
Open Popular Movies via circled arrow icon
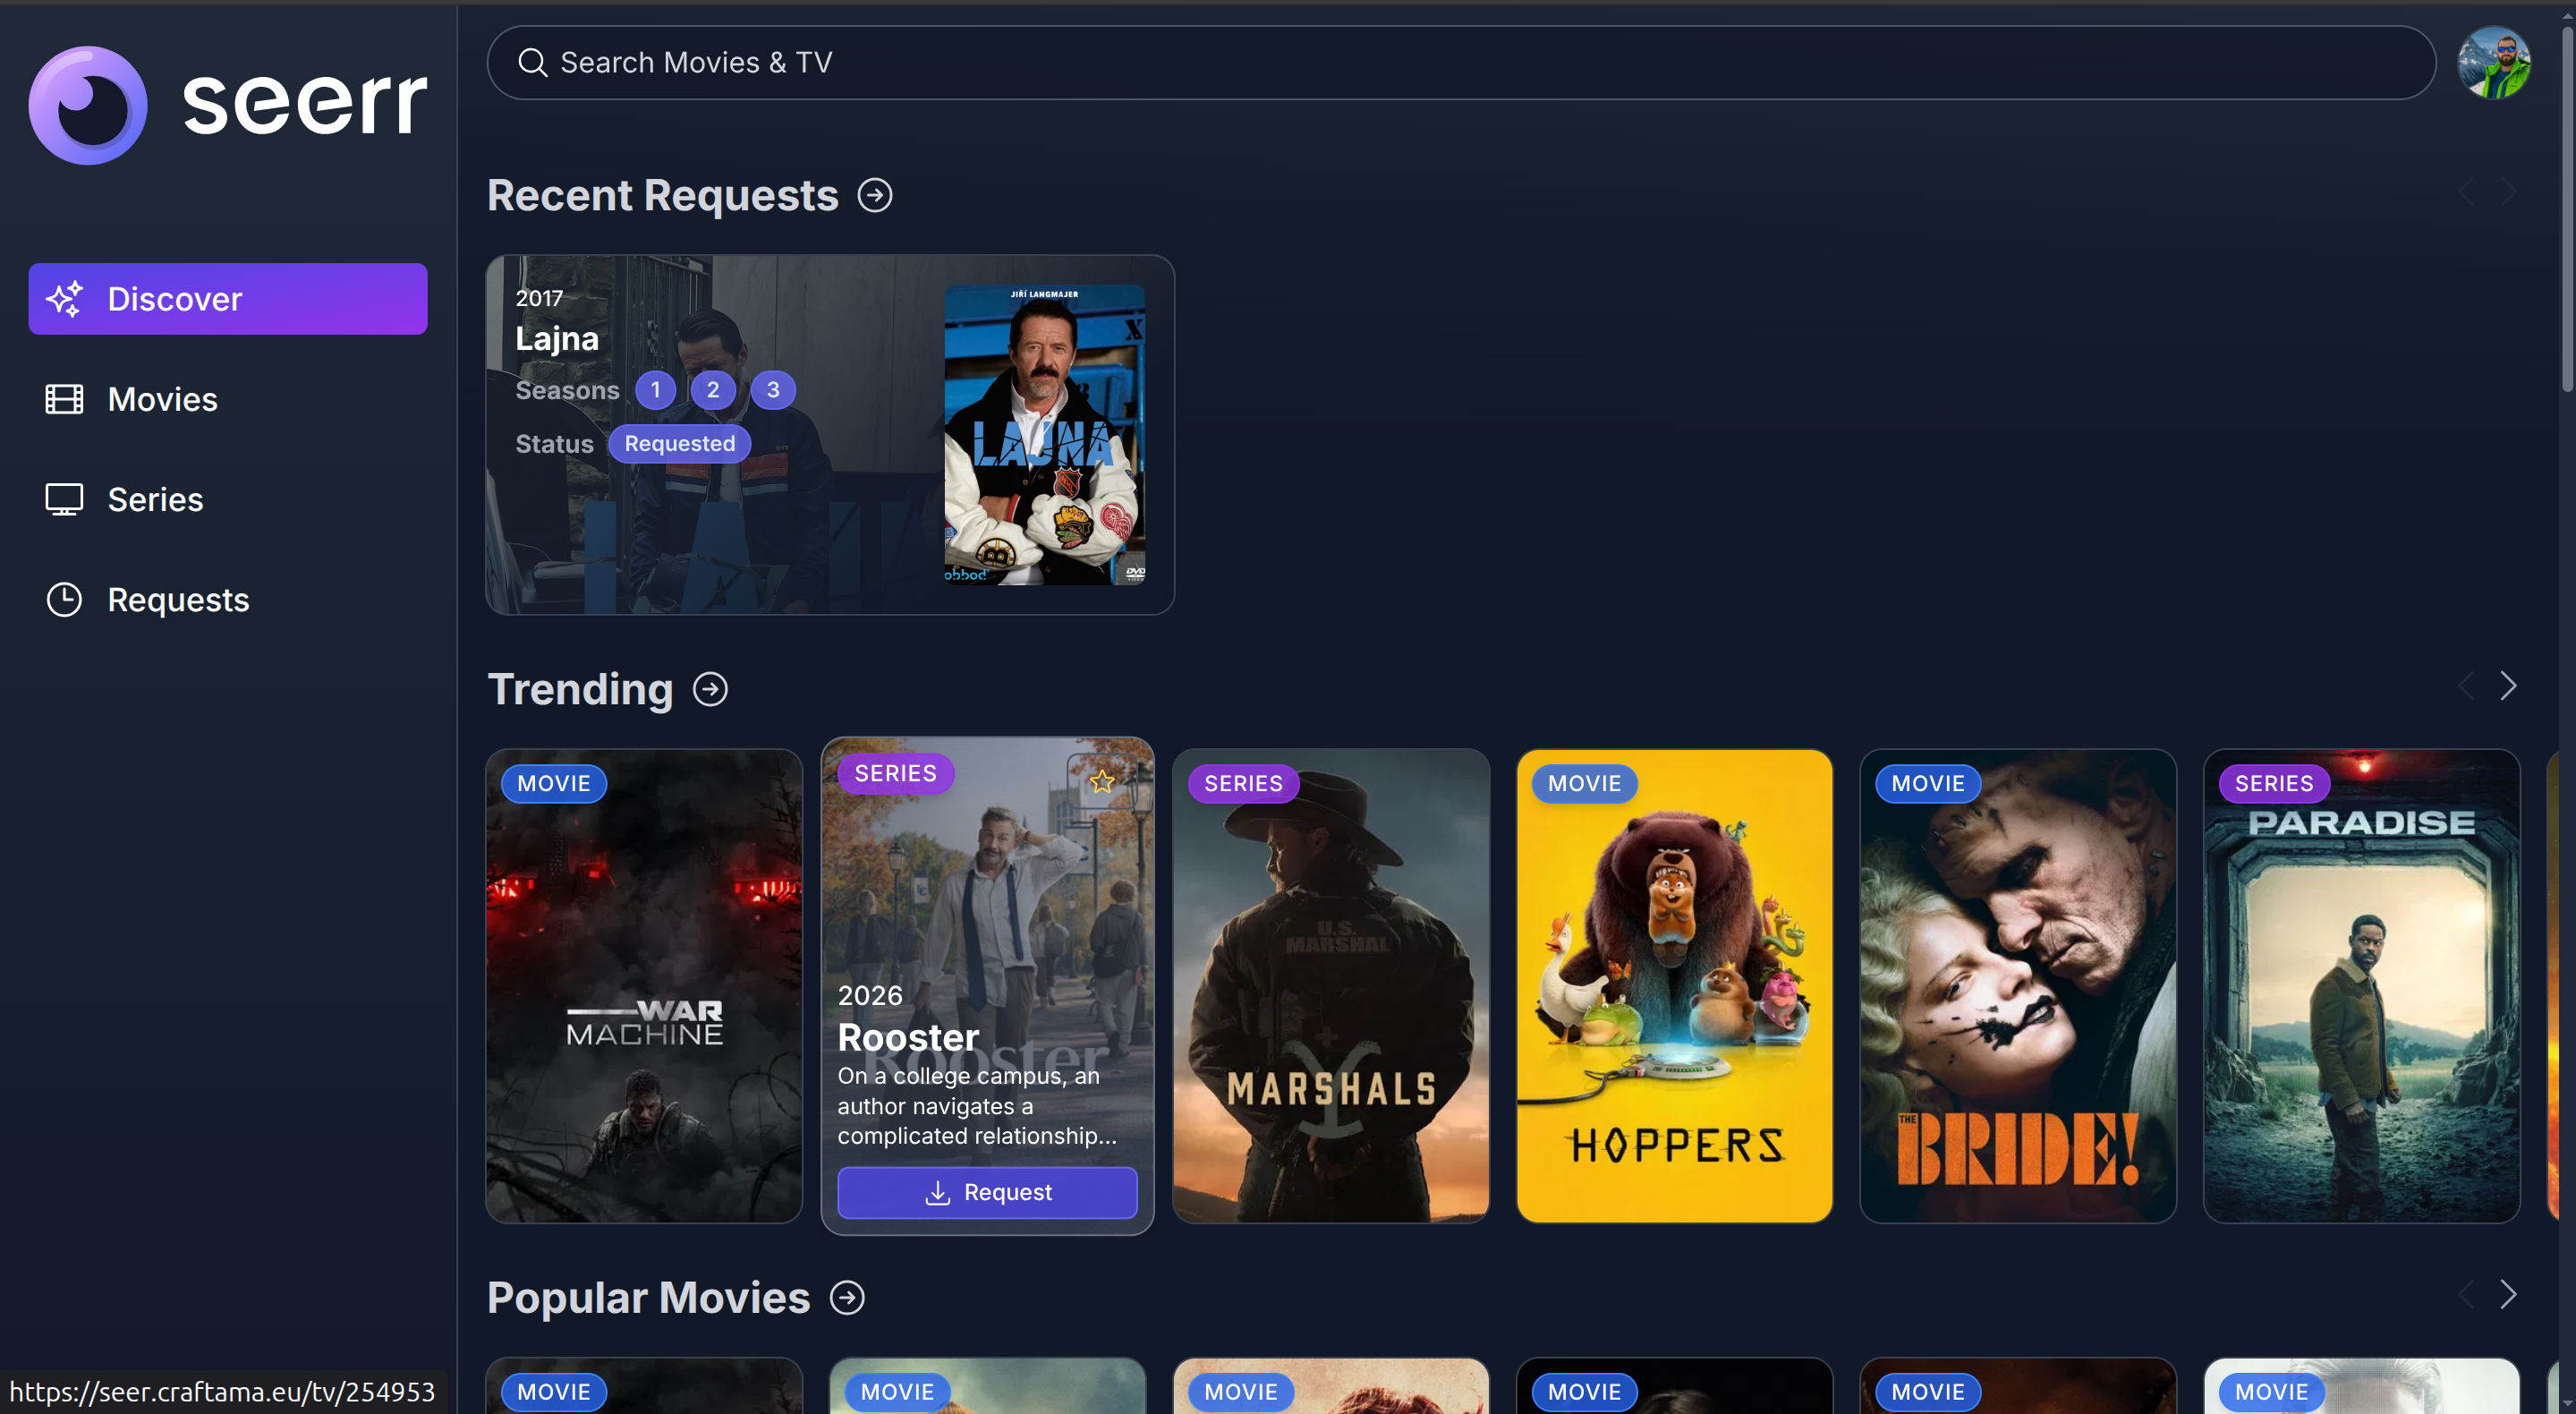tap(847, 1297)
